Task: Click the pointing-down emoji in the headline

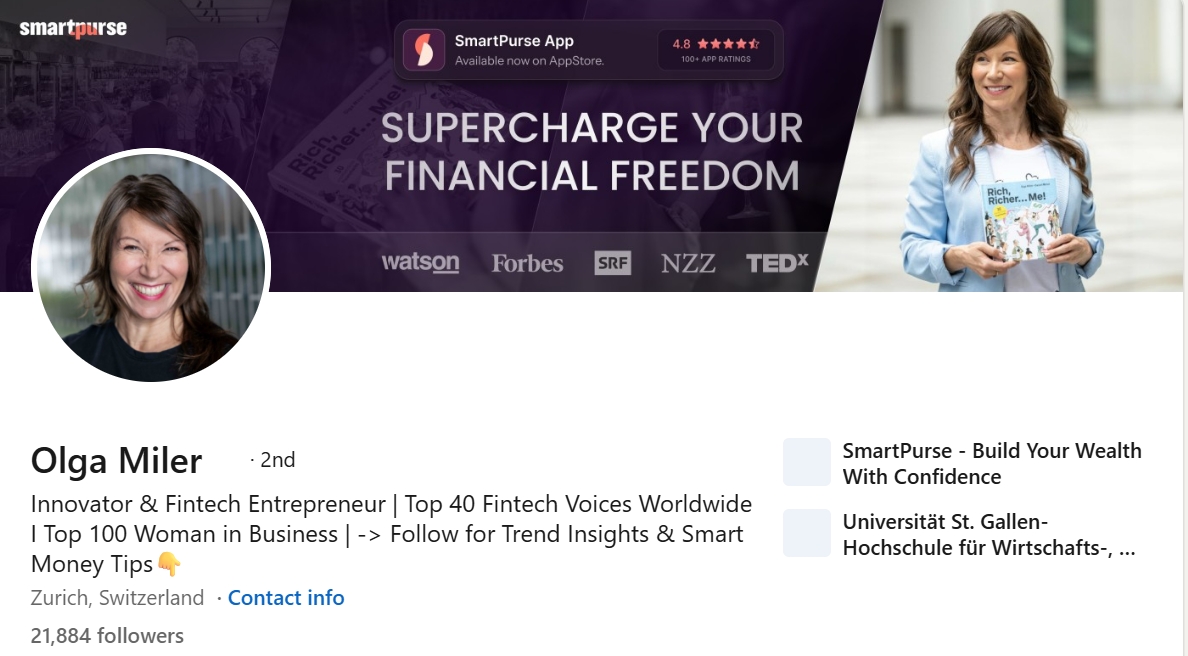Action: 169,564
